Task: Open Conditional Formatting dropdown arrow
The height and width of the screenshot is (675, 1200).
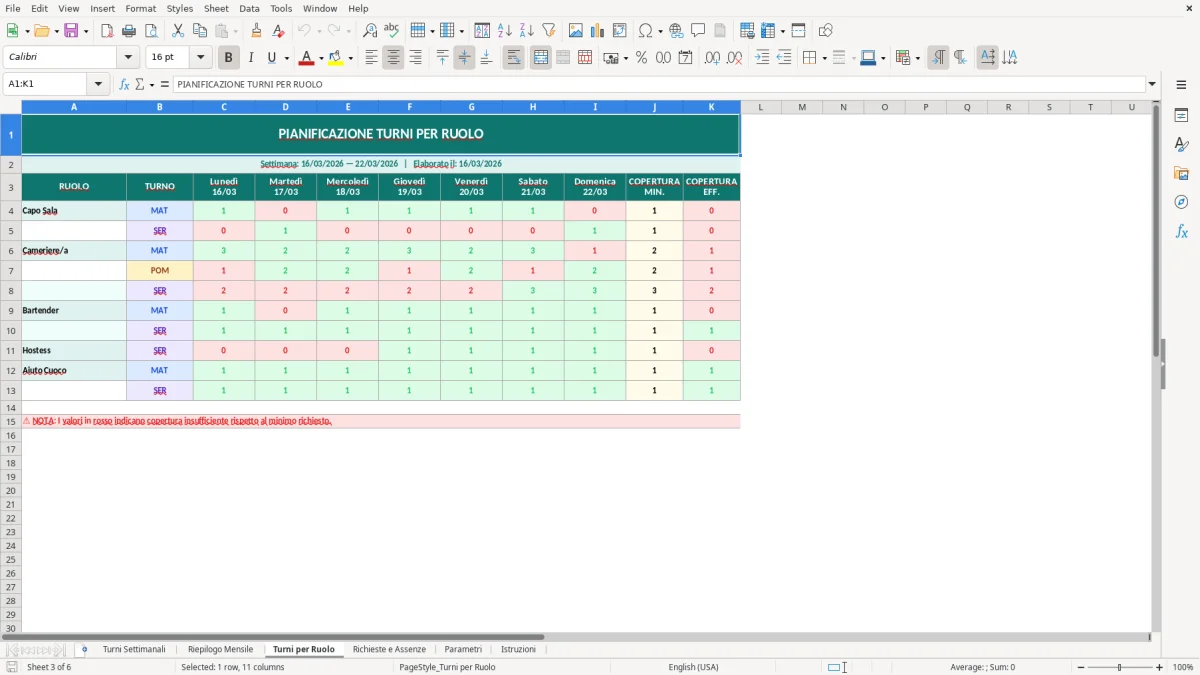Action: [917, 58]
